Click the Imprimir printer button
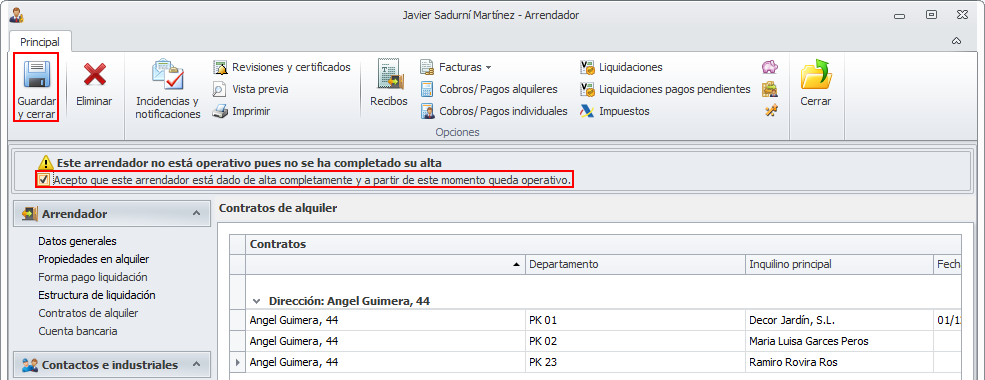 [241, 112]
